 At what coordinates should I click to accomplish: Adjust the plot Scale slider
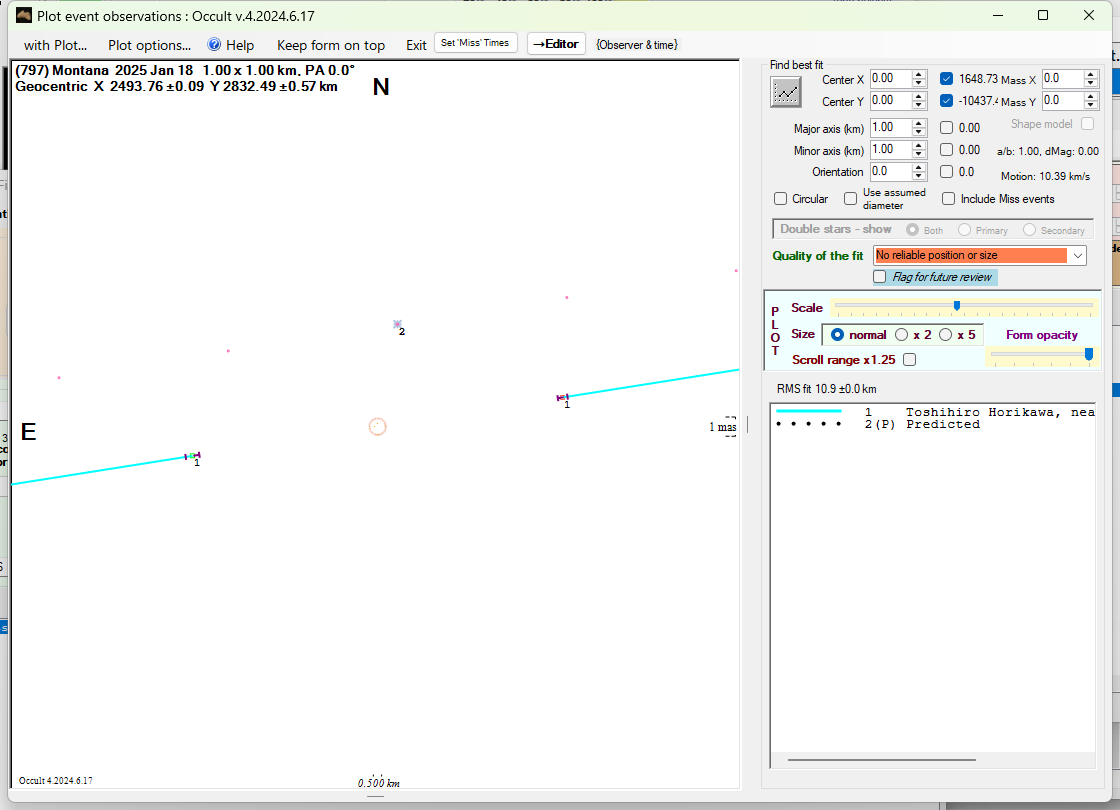[957, 306]
